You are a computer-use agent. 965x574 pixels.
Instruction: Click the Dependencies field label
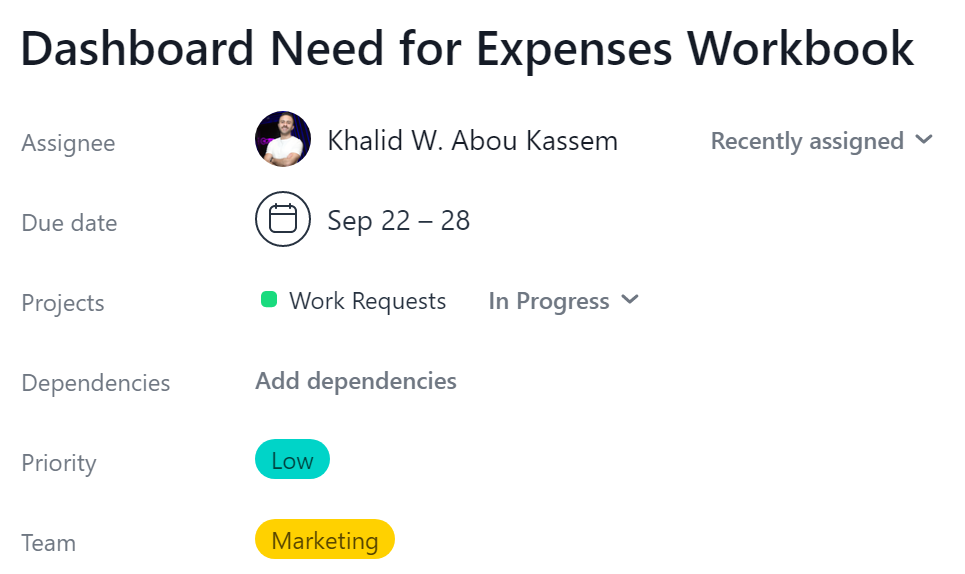click(95, 383)
